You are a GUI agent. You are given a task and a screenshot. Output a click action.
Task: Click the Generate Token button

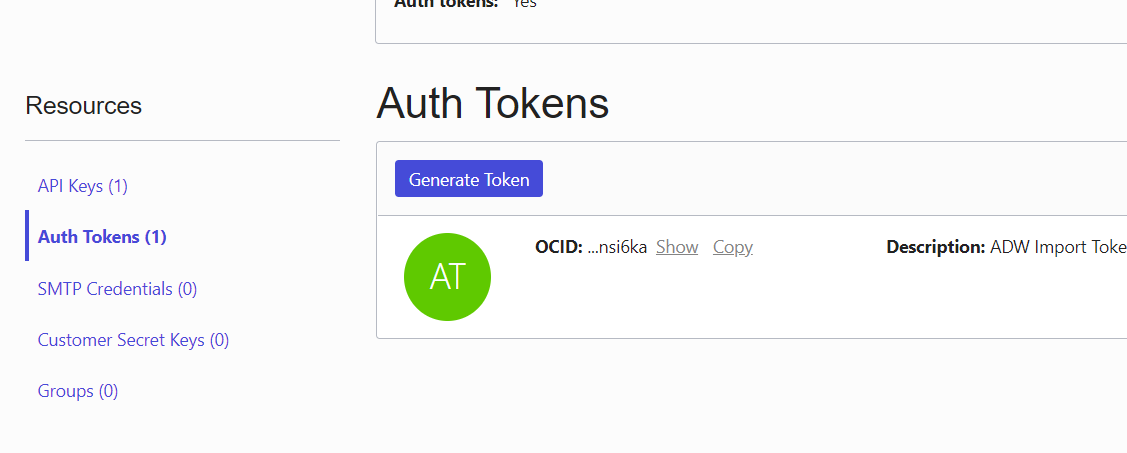469,179
